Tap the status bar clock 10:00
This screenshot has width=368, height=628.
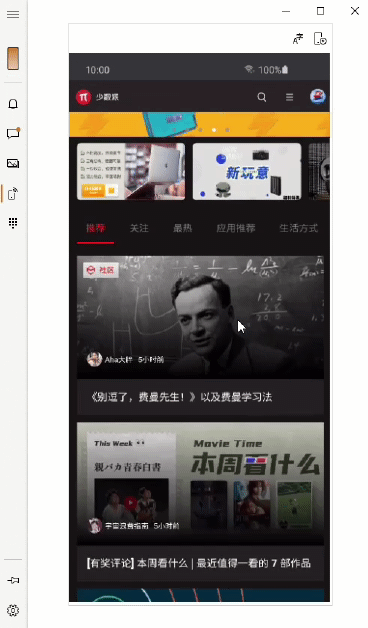97,70
